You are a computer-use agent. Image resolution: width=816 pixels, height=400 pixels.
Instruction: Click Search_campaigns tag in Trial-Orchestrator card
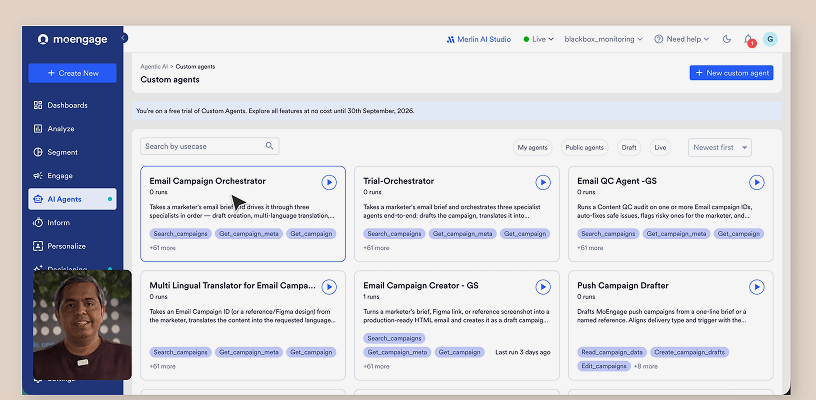coord(394,234)
